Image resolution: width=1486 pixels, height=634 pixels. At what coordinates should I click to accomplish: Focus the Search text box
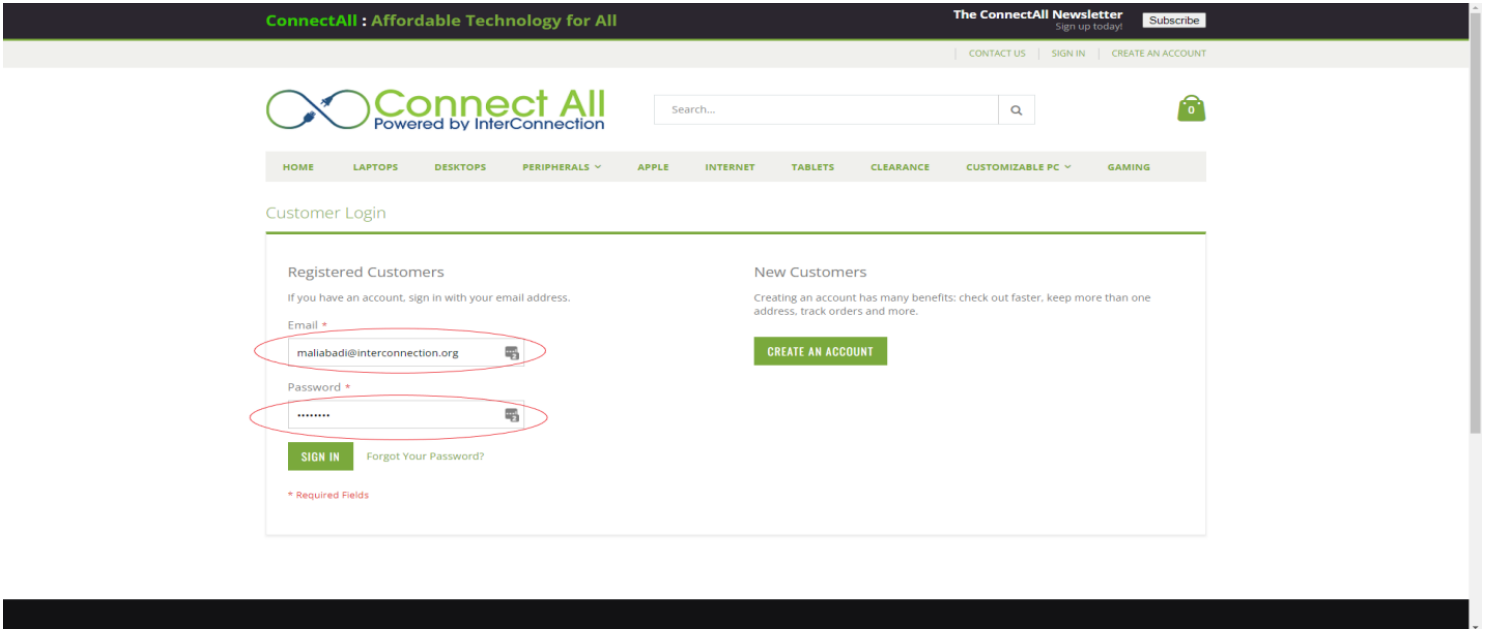coord(825,110)
